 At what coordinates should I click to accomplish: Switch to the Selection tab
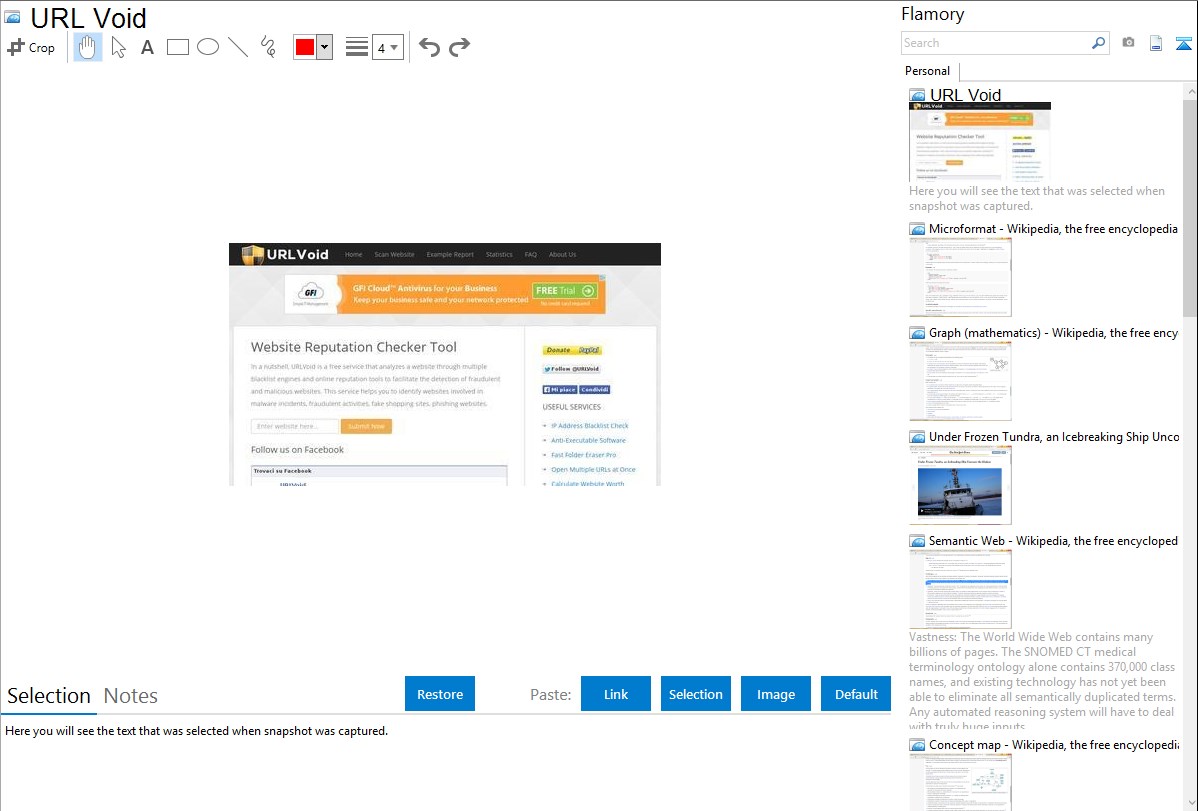[x=49, y=696]
